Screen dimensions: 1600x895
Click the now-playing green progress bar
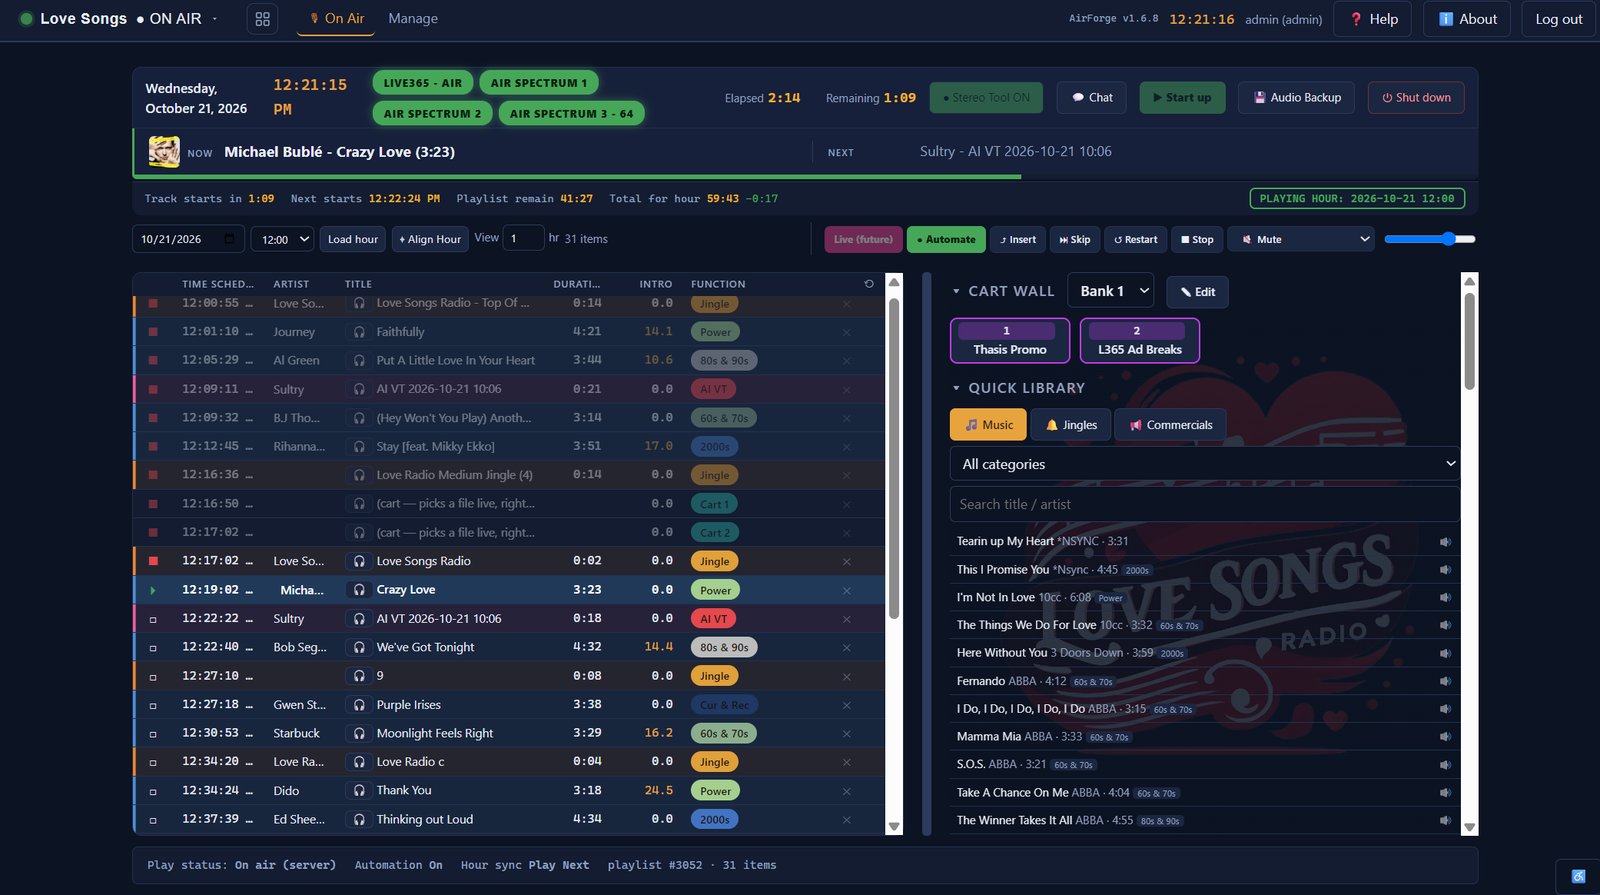coord(577,177)
